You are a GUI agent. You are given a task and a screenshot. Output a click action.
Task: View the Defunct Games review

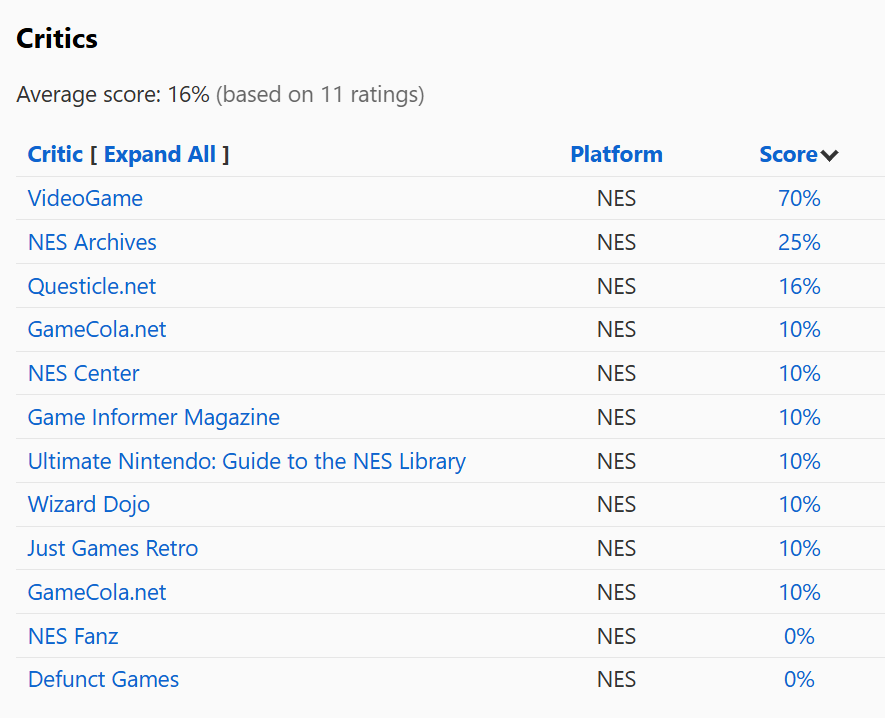[x=103, y=679]
